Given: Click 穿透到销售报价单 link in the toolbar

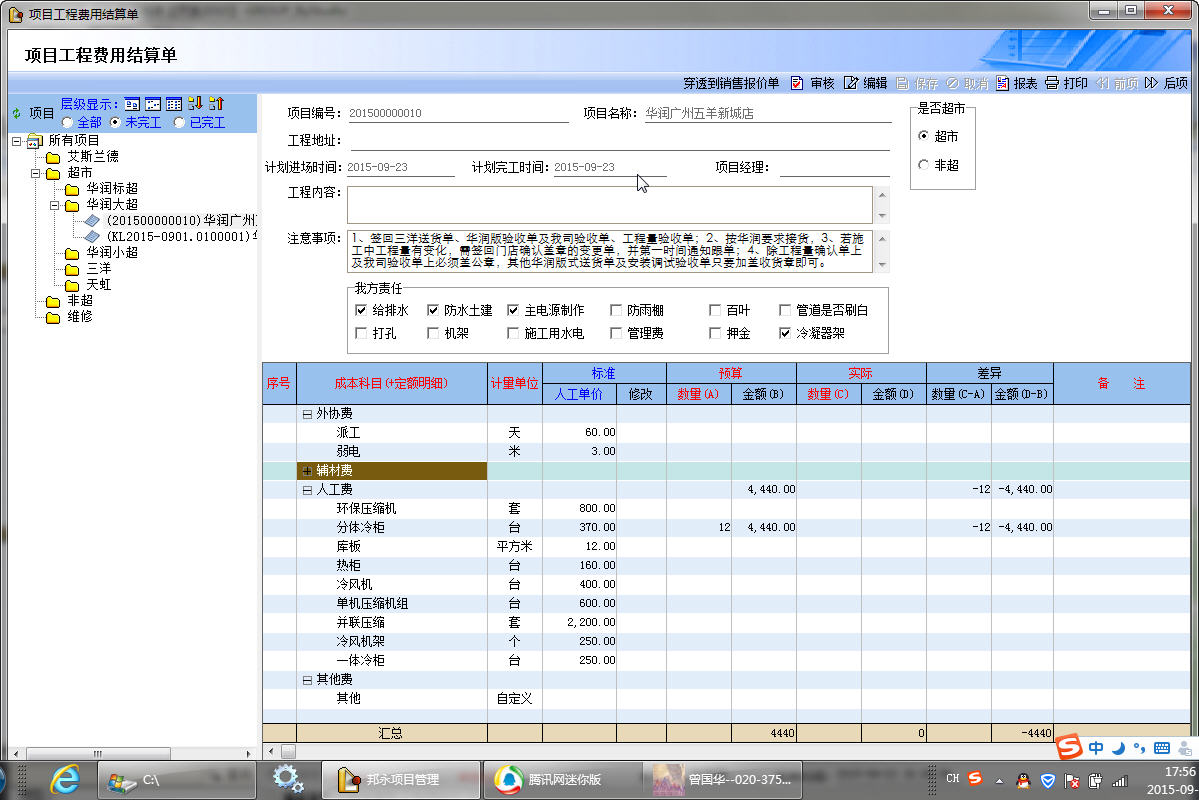Looking at the screenshot, I should (x=731, y=83).
